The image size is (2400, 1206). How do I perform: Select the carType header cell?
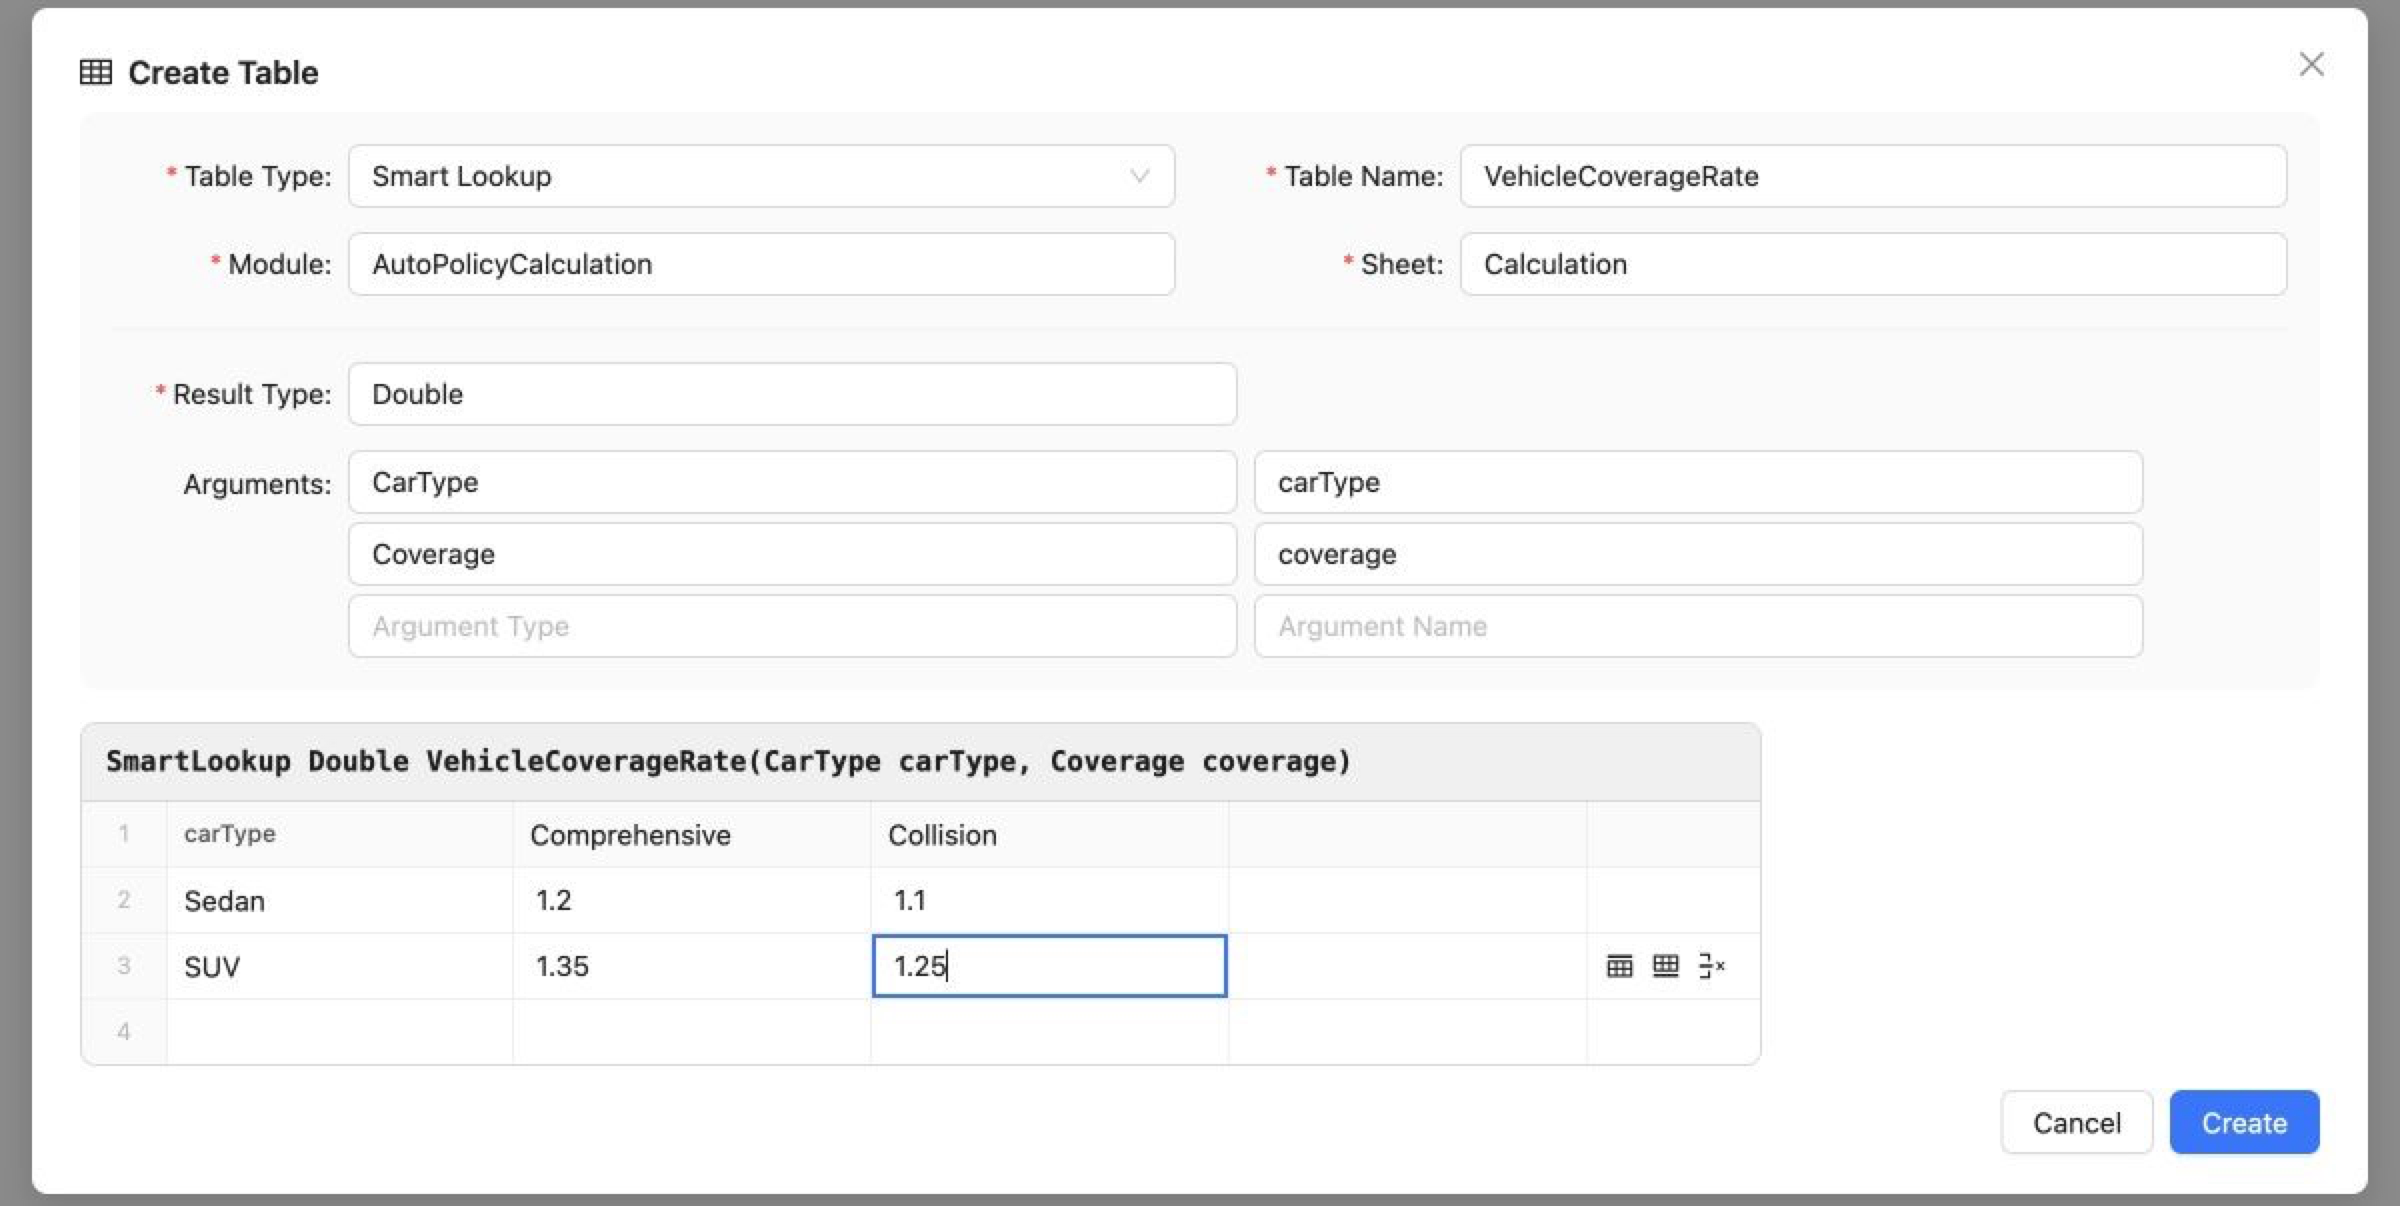pyautogui.click(x=339, y=834)
